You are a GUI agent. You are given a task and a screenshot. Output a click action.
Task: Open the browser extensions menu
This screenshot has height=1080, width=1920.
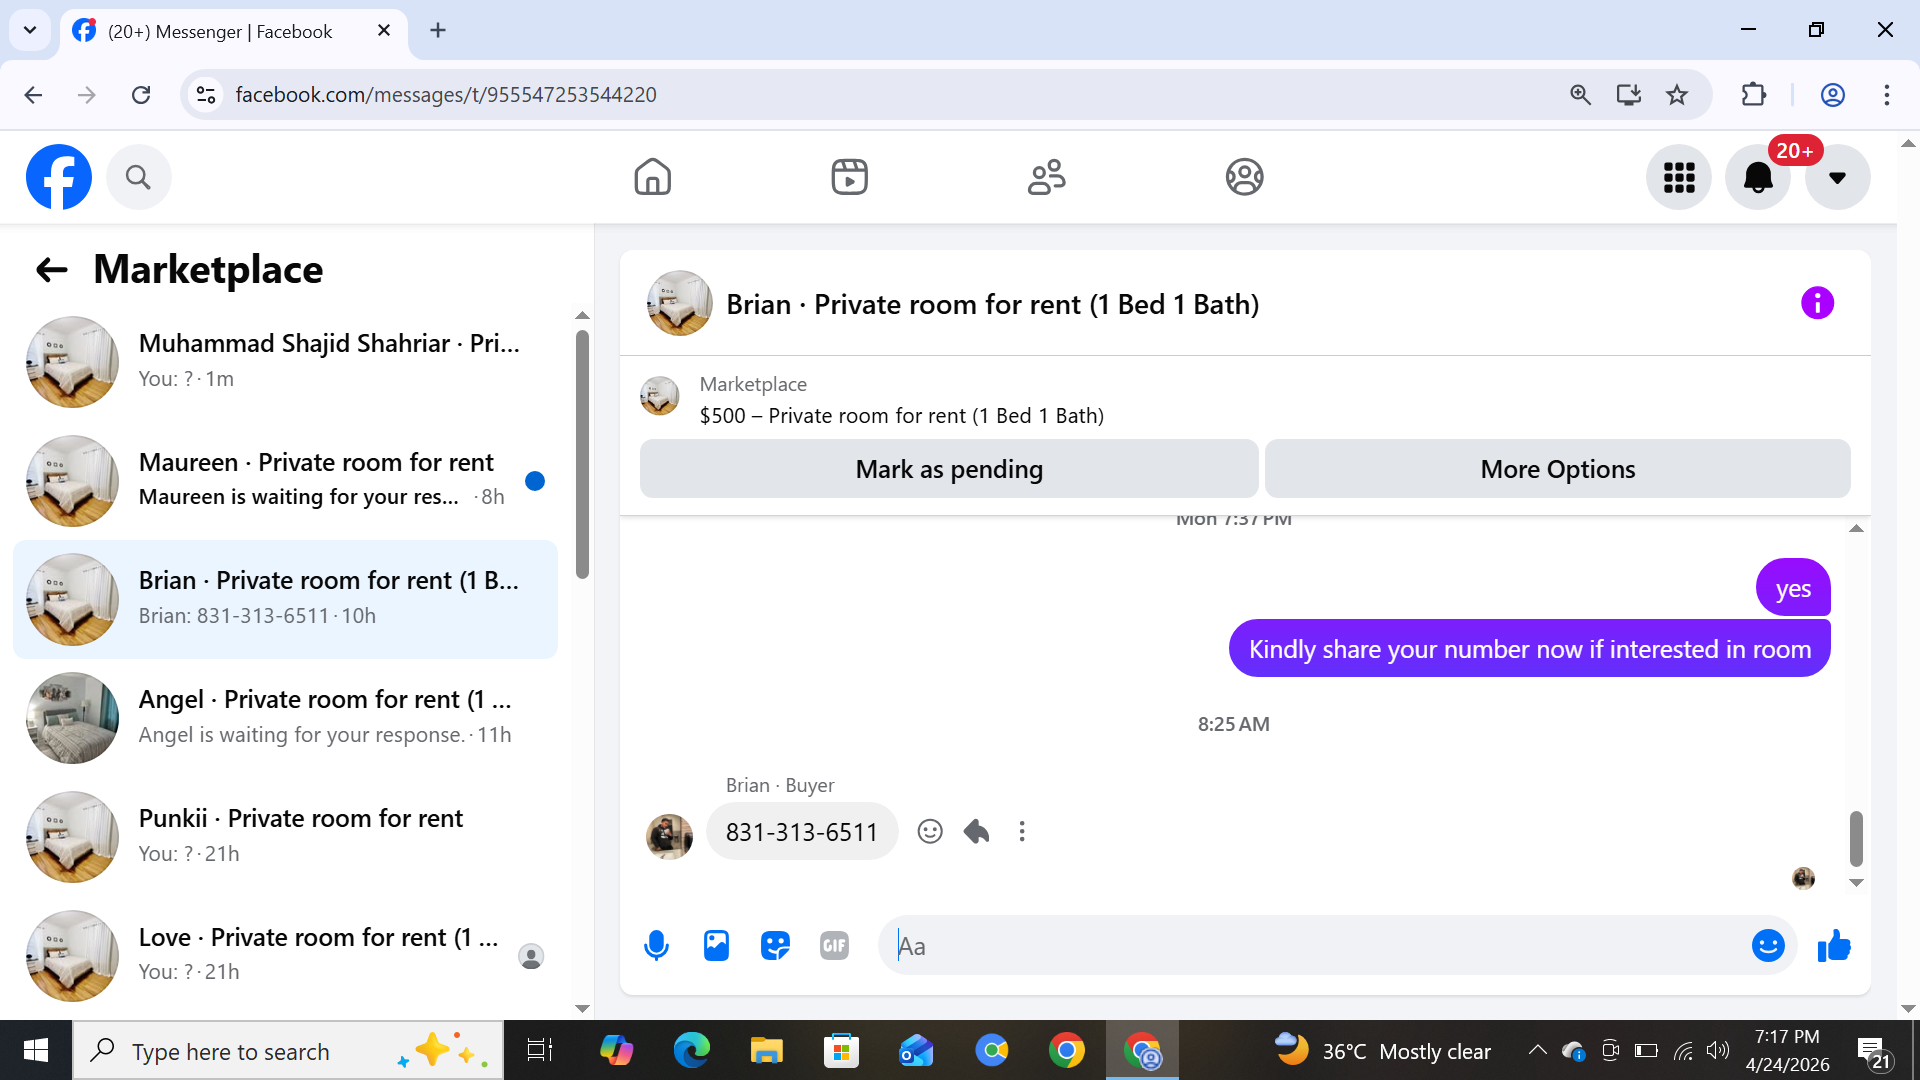tap(1754, 95)
